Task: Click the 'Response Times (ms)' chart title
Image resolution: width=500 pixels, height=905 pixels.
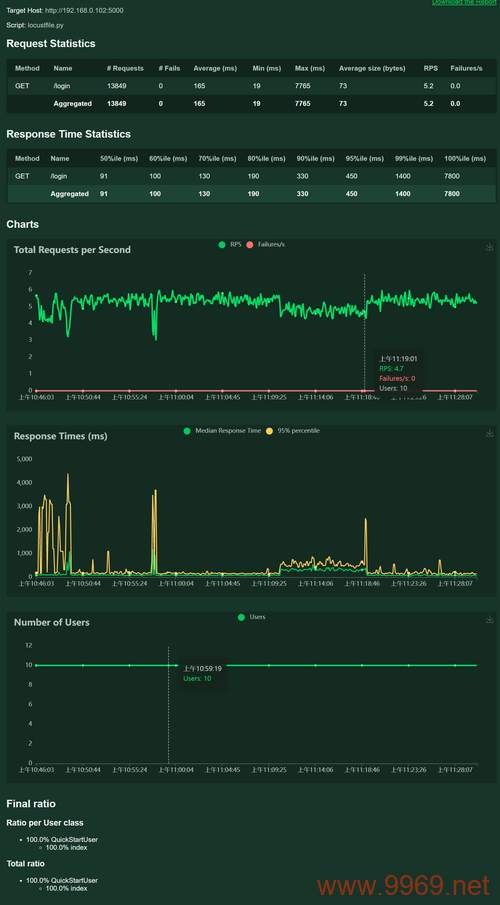Action: click(x=60, y=436)
